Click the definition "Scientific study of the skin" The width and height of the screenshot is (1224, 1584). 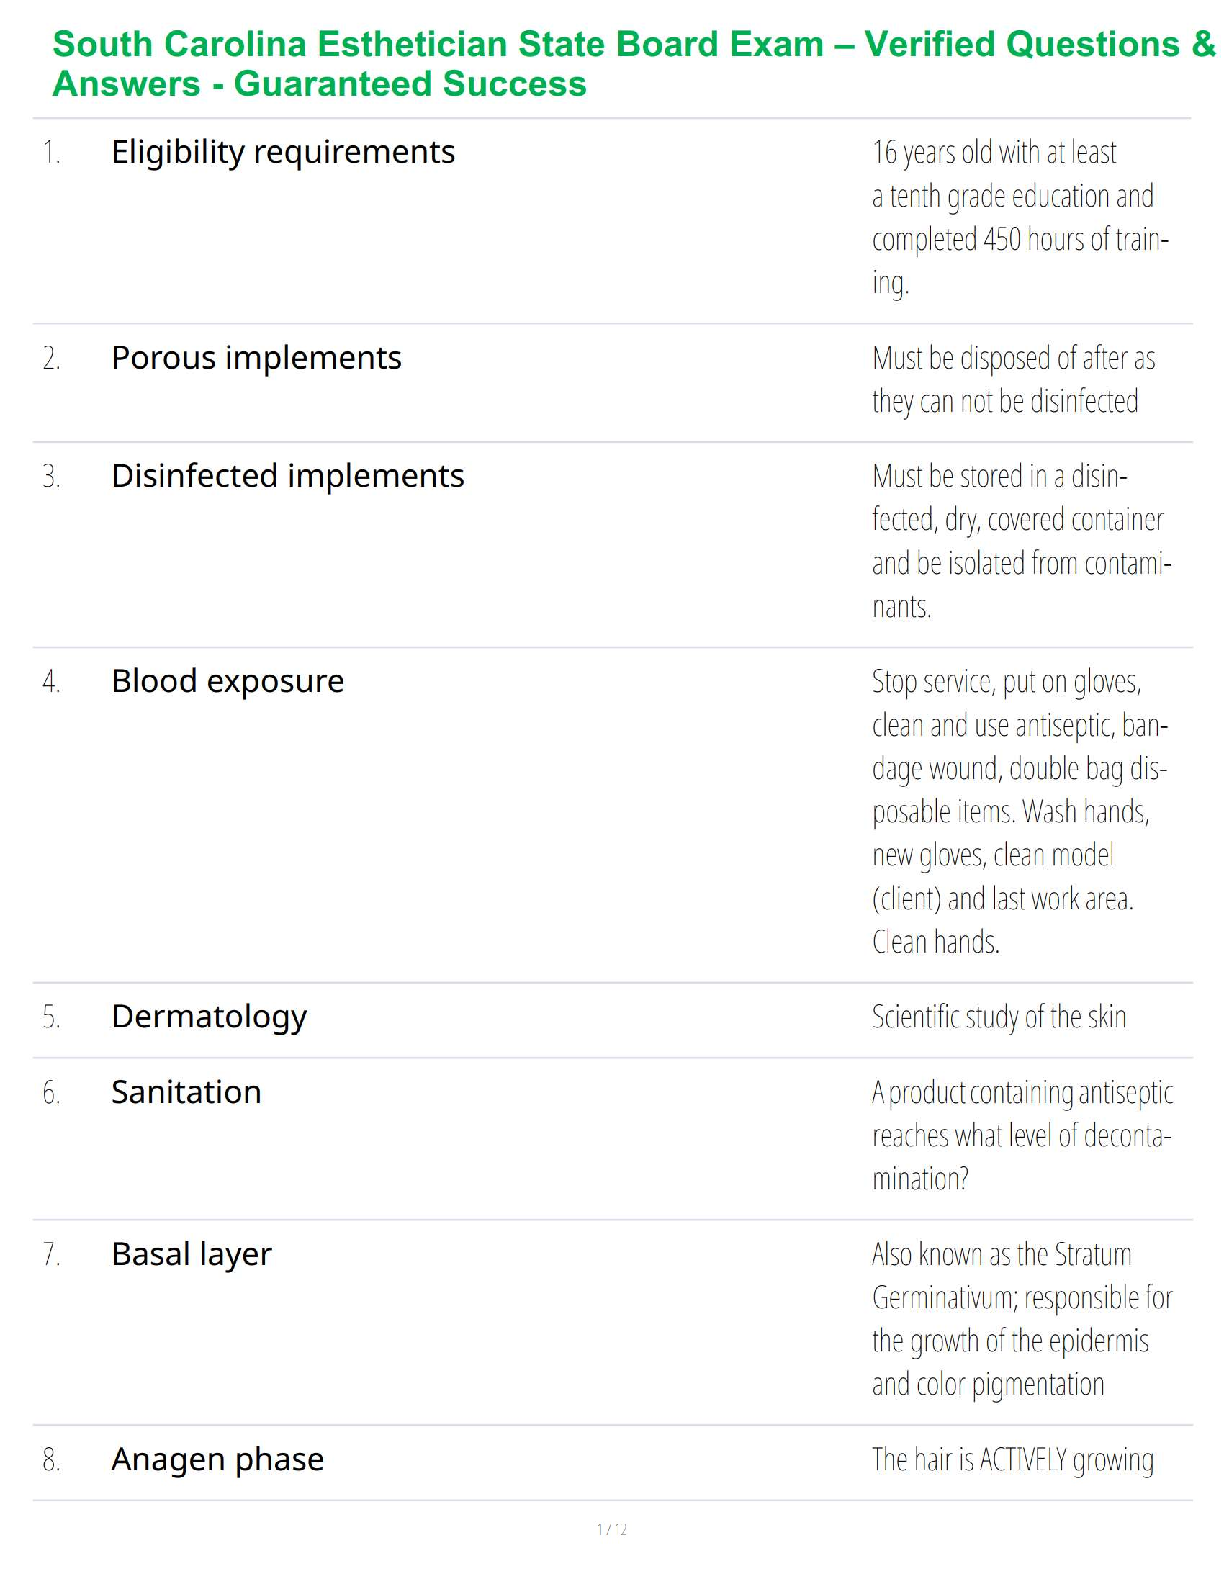[998, 1017]
